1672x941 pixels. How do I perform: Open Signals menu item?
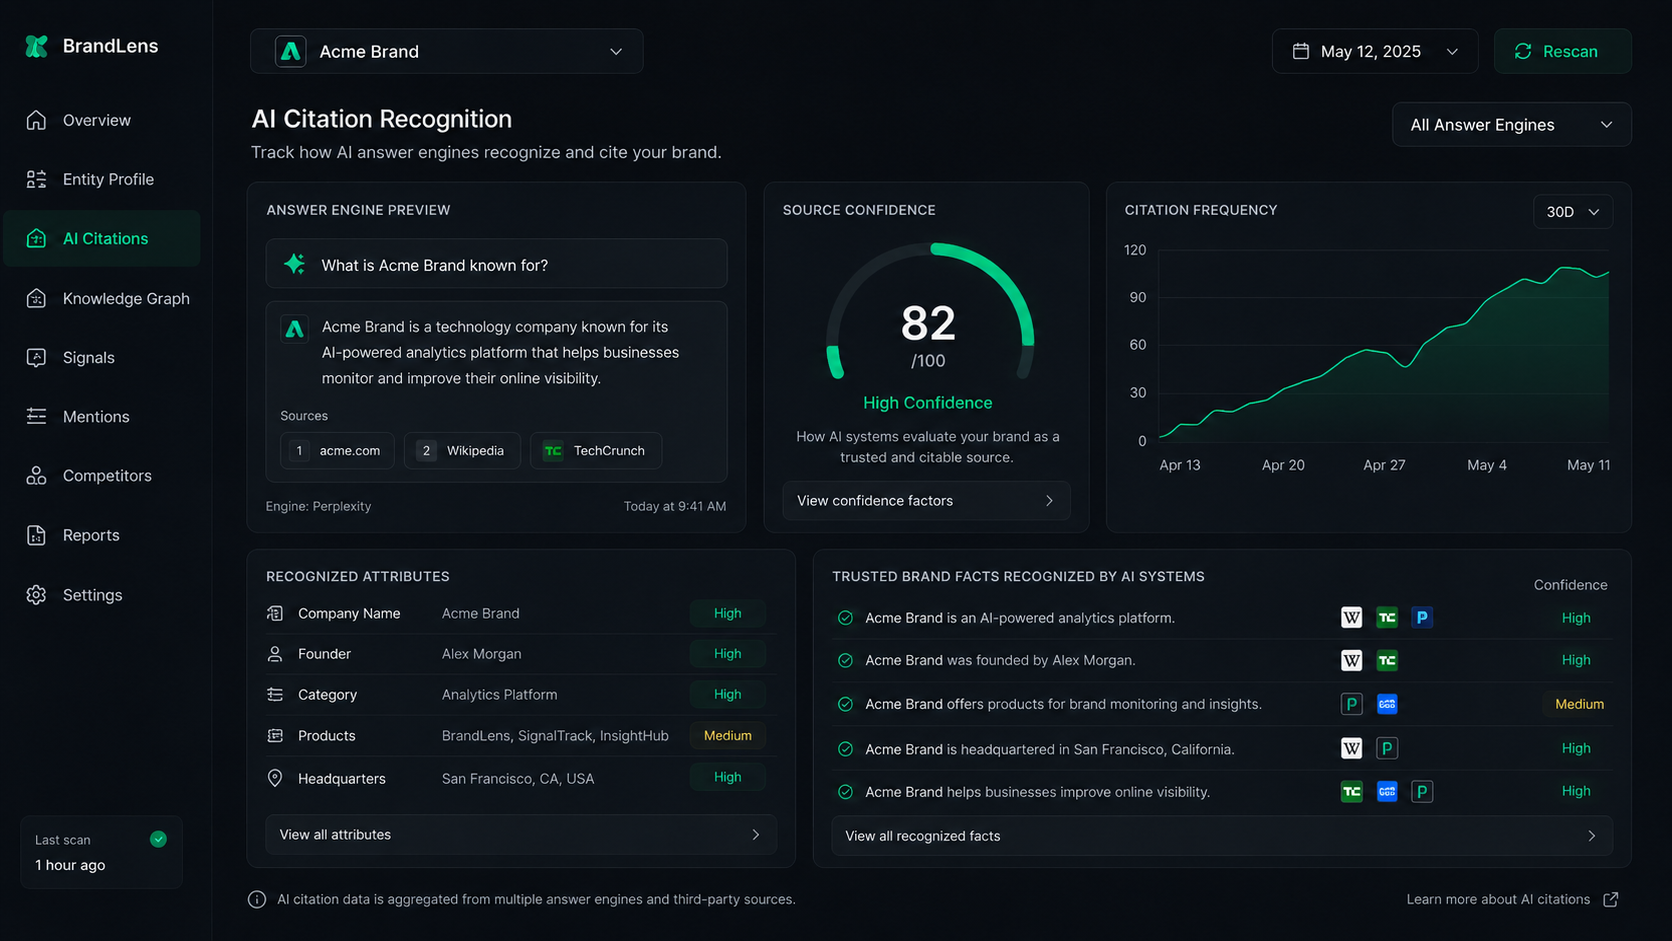[102, 357]
